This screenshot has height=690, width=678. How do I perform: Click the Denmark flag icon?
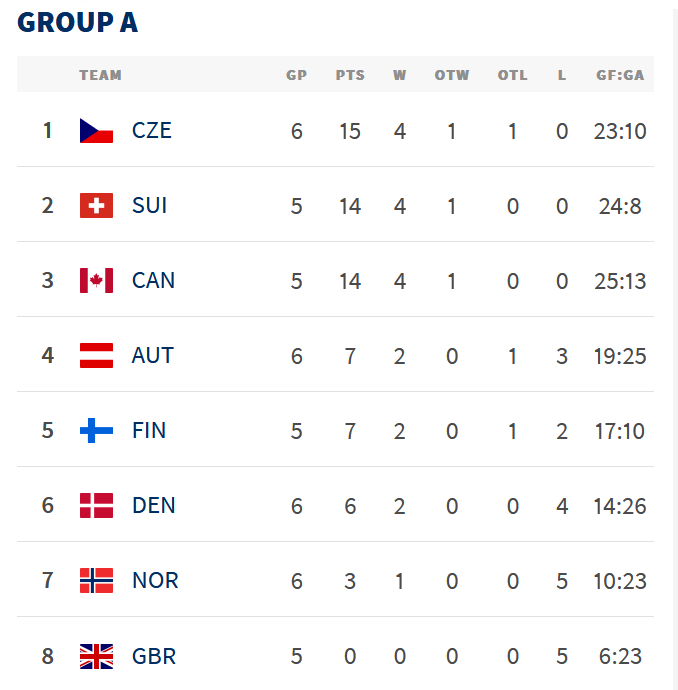[96, 506]
